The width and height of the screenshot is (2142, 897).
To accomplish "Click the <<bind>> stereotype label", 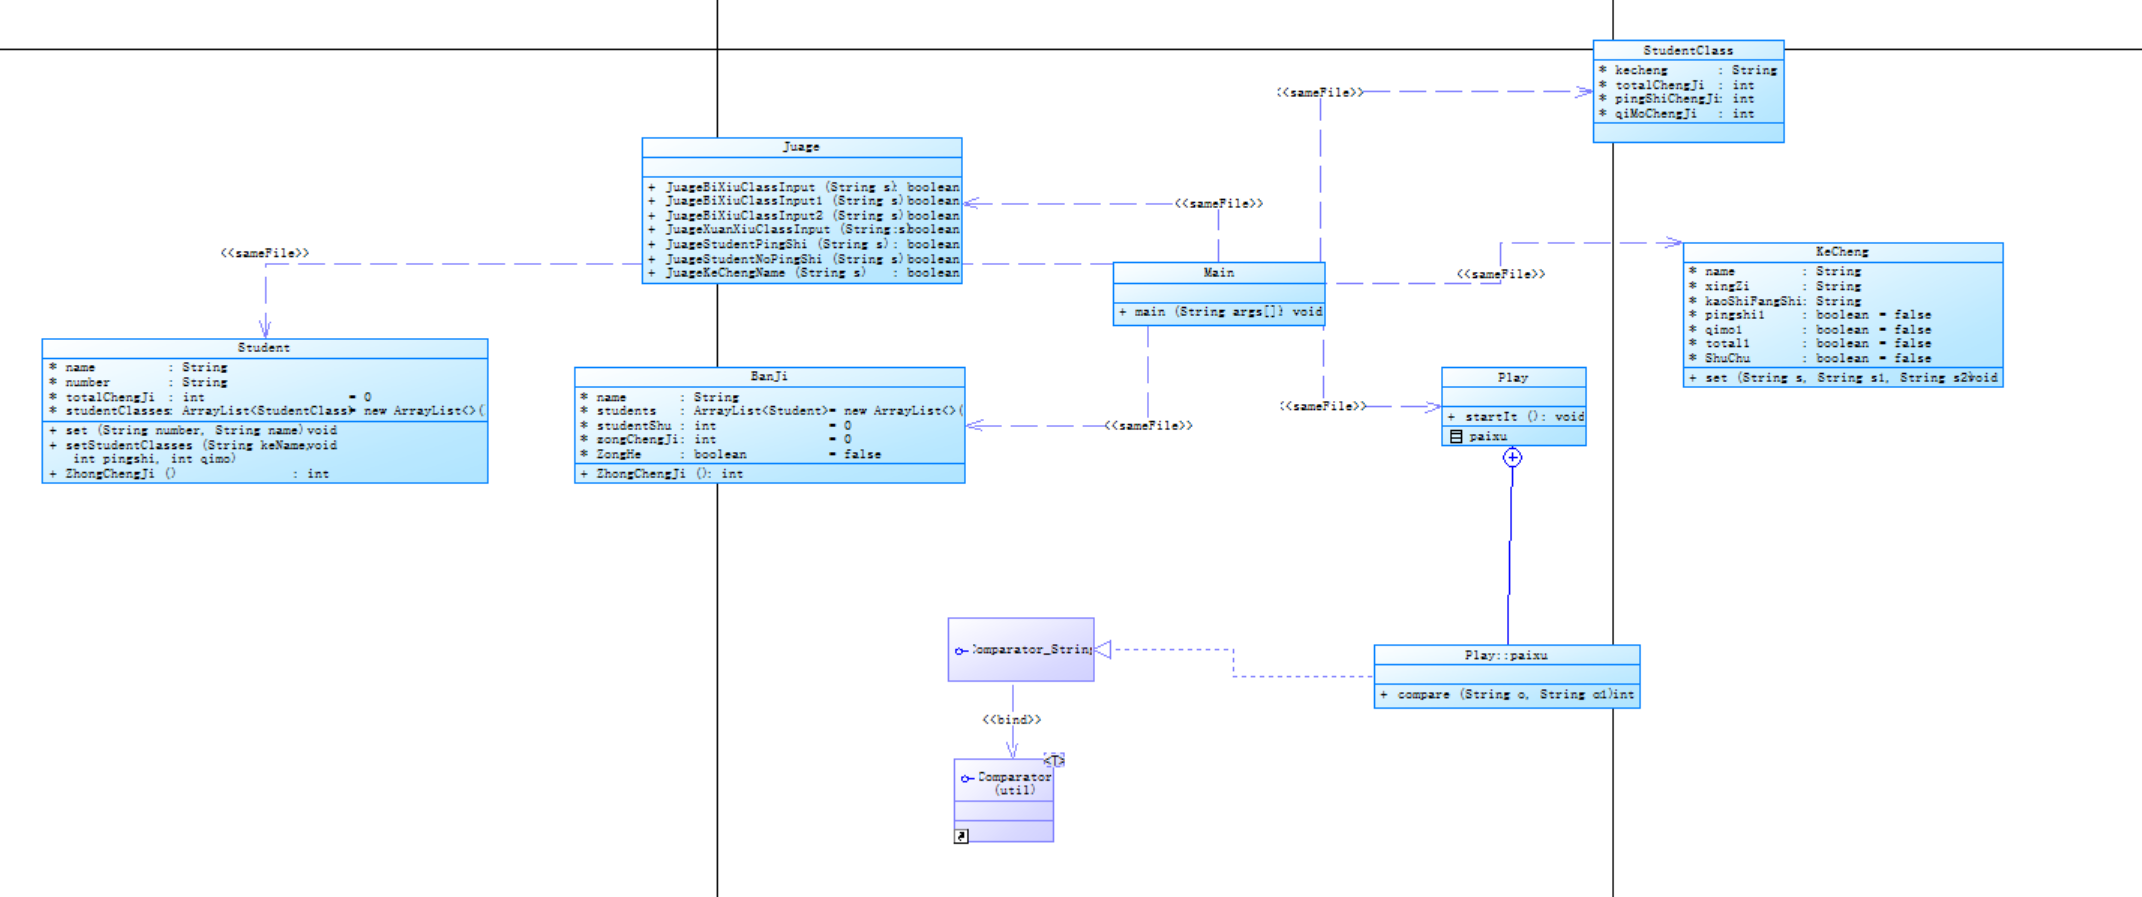I will click(1012, 720).
